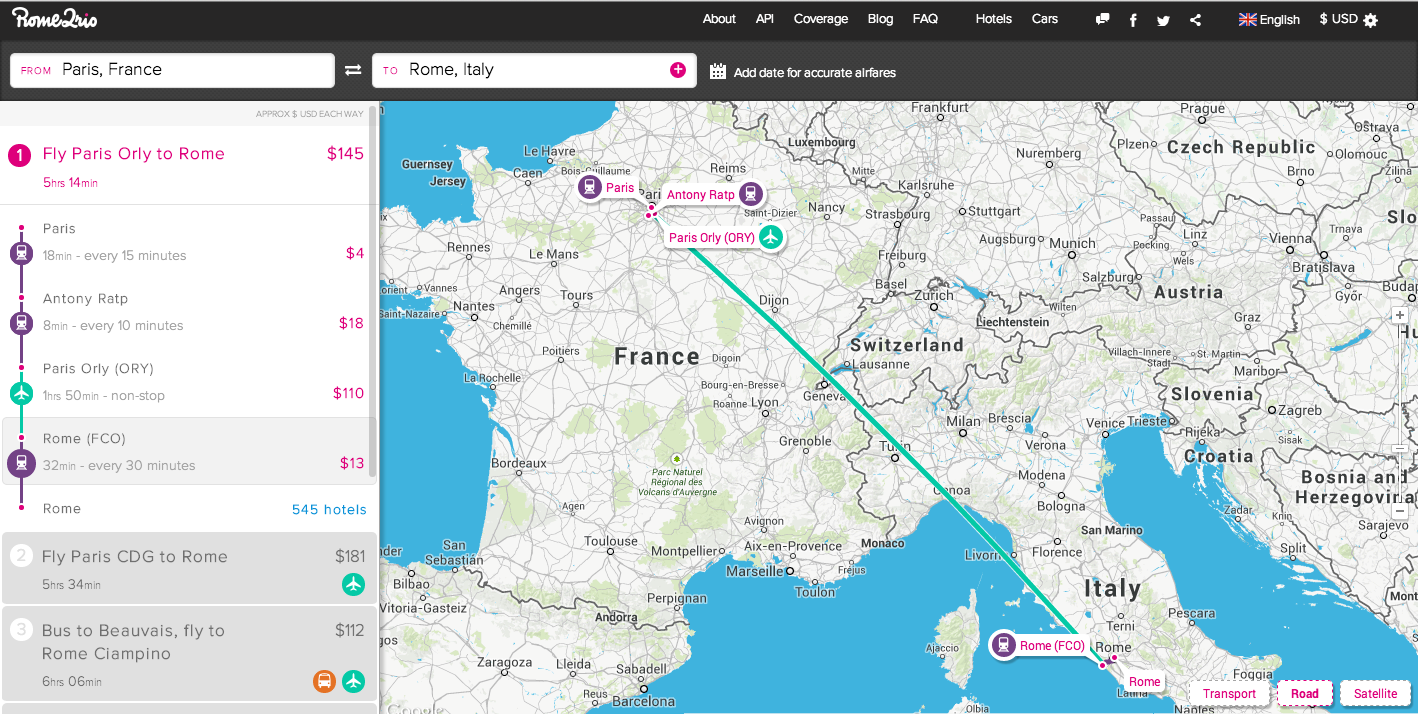
Task: Click the share icon in the header
Action: 1195,20
